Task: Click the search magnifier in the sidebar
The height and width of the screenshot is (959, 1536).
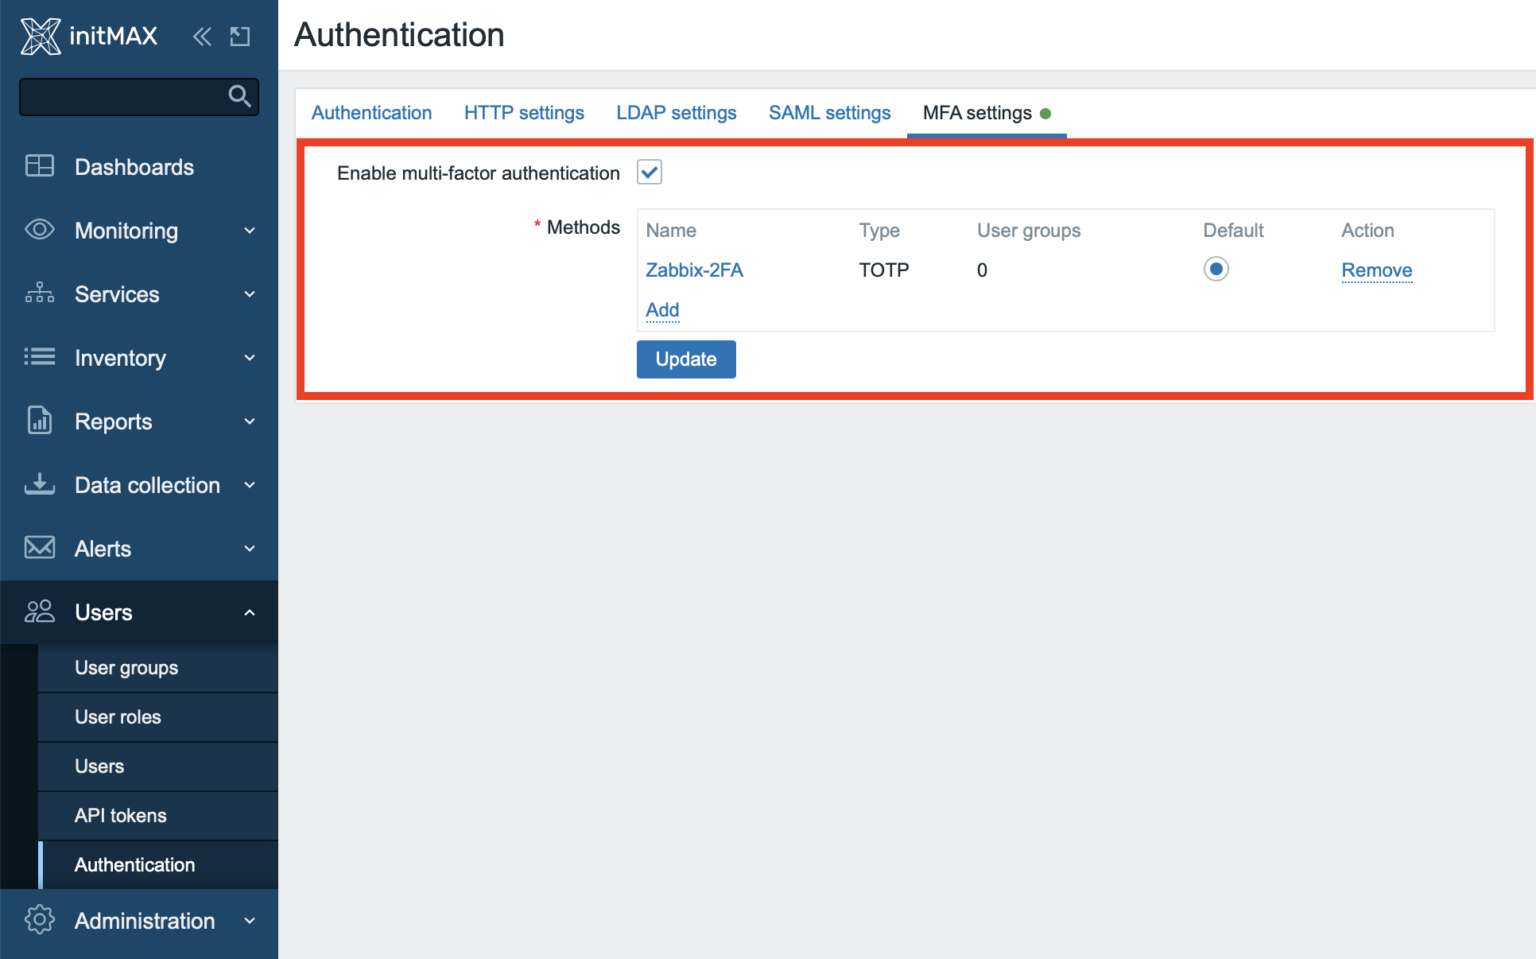Action: (x=239, y=96)
